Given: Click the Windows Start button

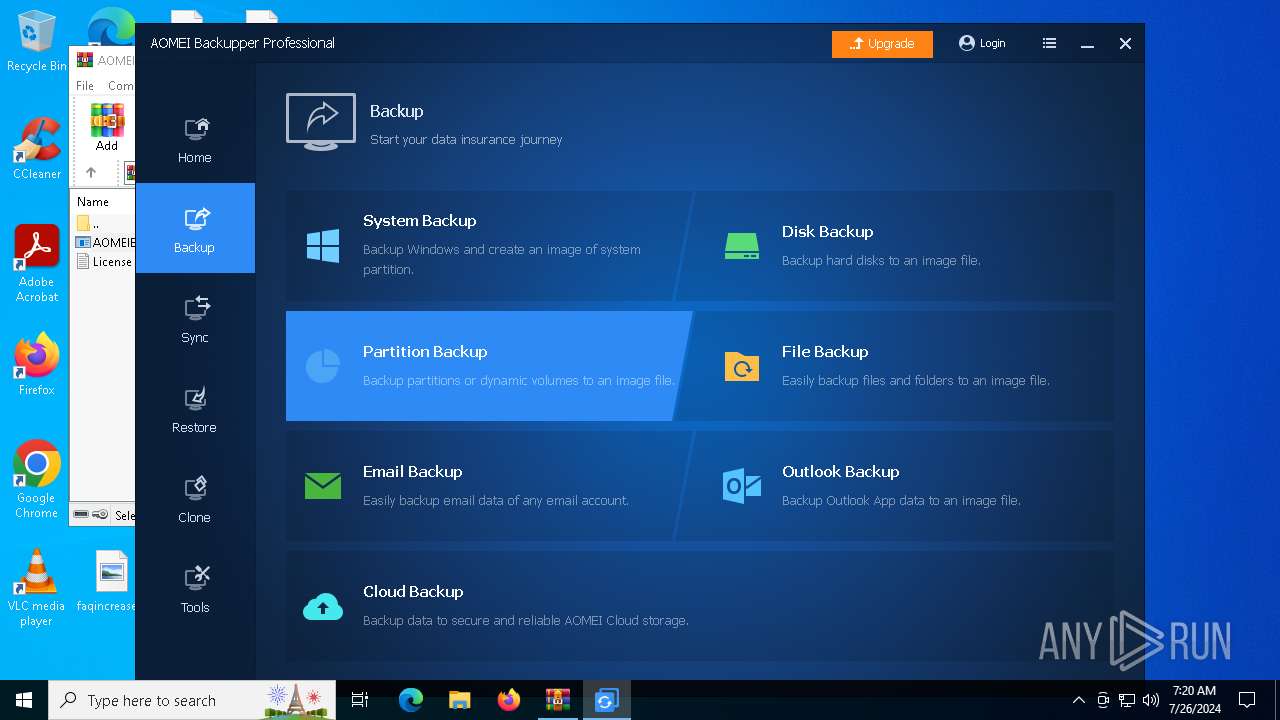Looking at the screenshot, I should pyautogui.click(x=24, y=701).
